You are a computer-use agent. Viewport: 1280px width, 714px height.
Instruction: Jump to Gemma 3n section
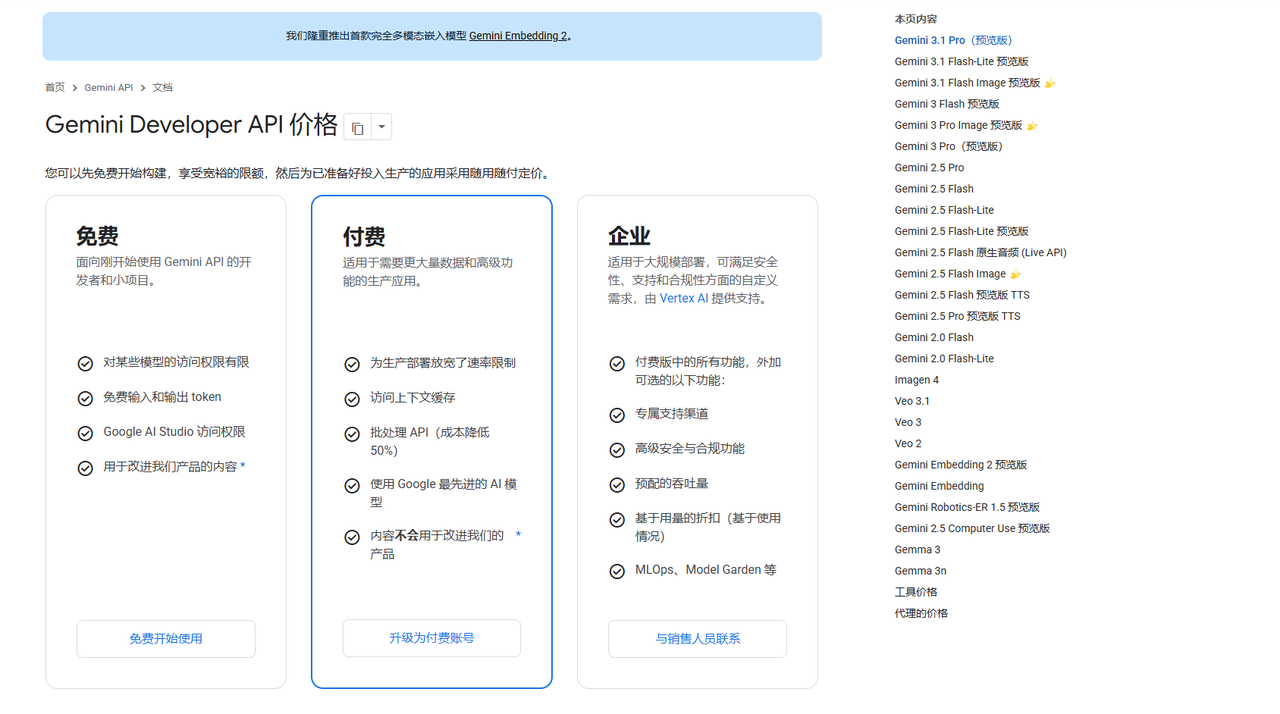coord(920,571)
